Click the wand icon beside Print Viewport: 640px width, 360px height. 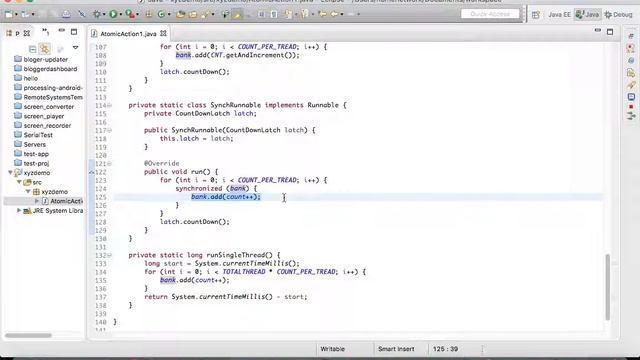click(82, 14)
